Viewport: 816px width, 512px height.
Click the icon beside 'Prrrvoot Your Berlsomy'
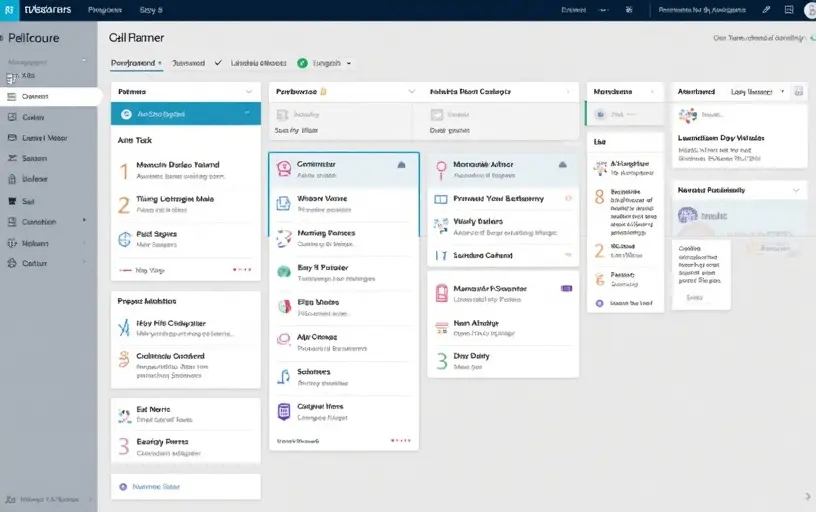441,199
